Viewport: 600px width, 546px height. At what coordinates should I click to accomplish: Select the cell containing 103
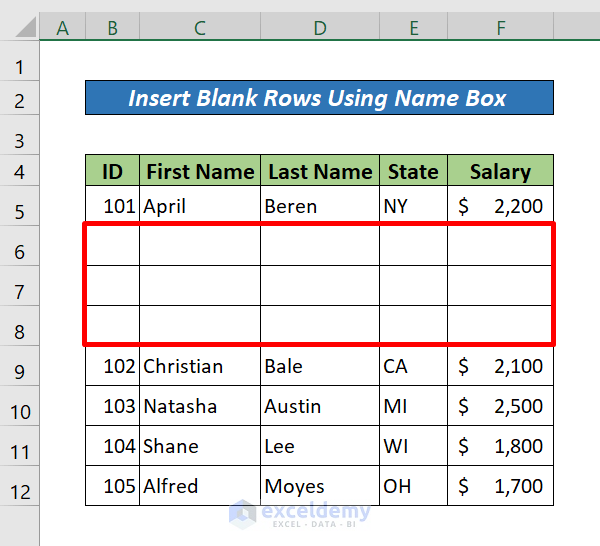[112, 406]
